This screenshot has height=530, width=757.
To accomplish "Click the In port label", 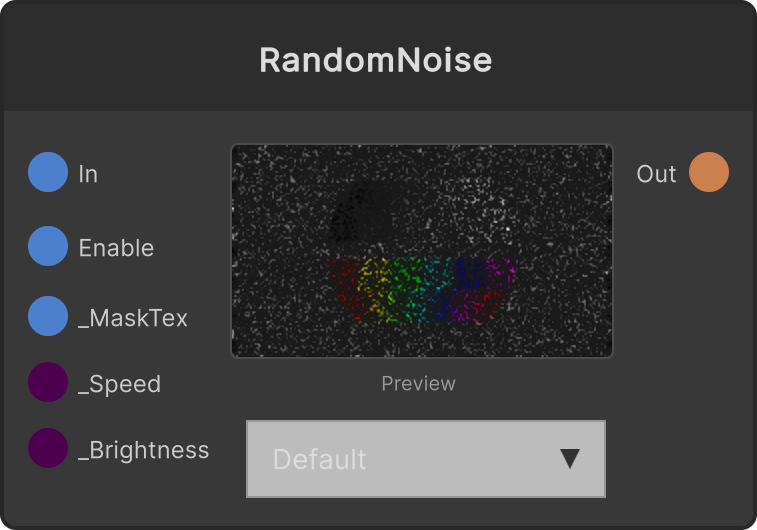I will coord(88,174).
